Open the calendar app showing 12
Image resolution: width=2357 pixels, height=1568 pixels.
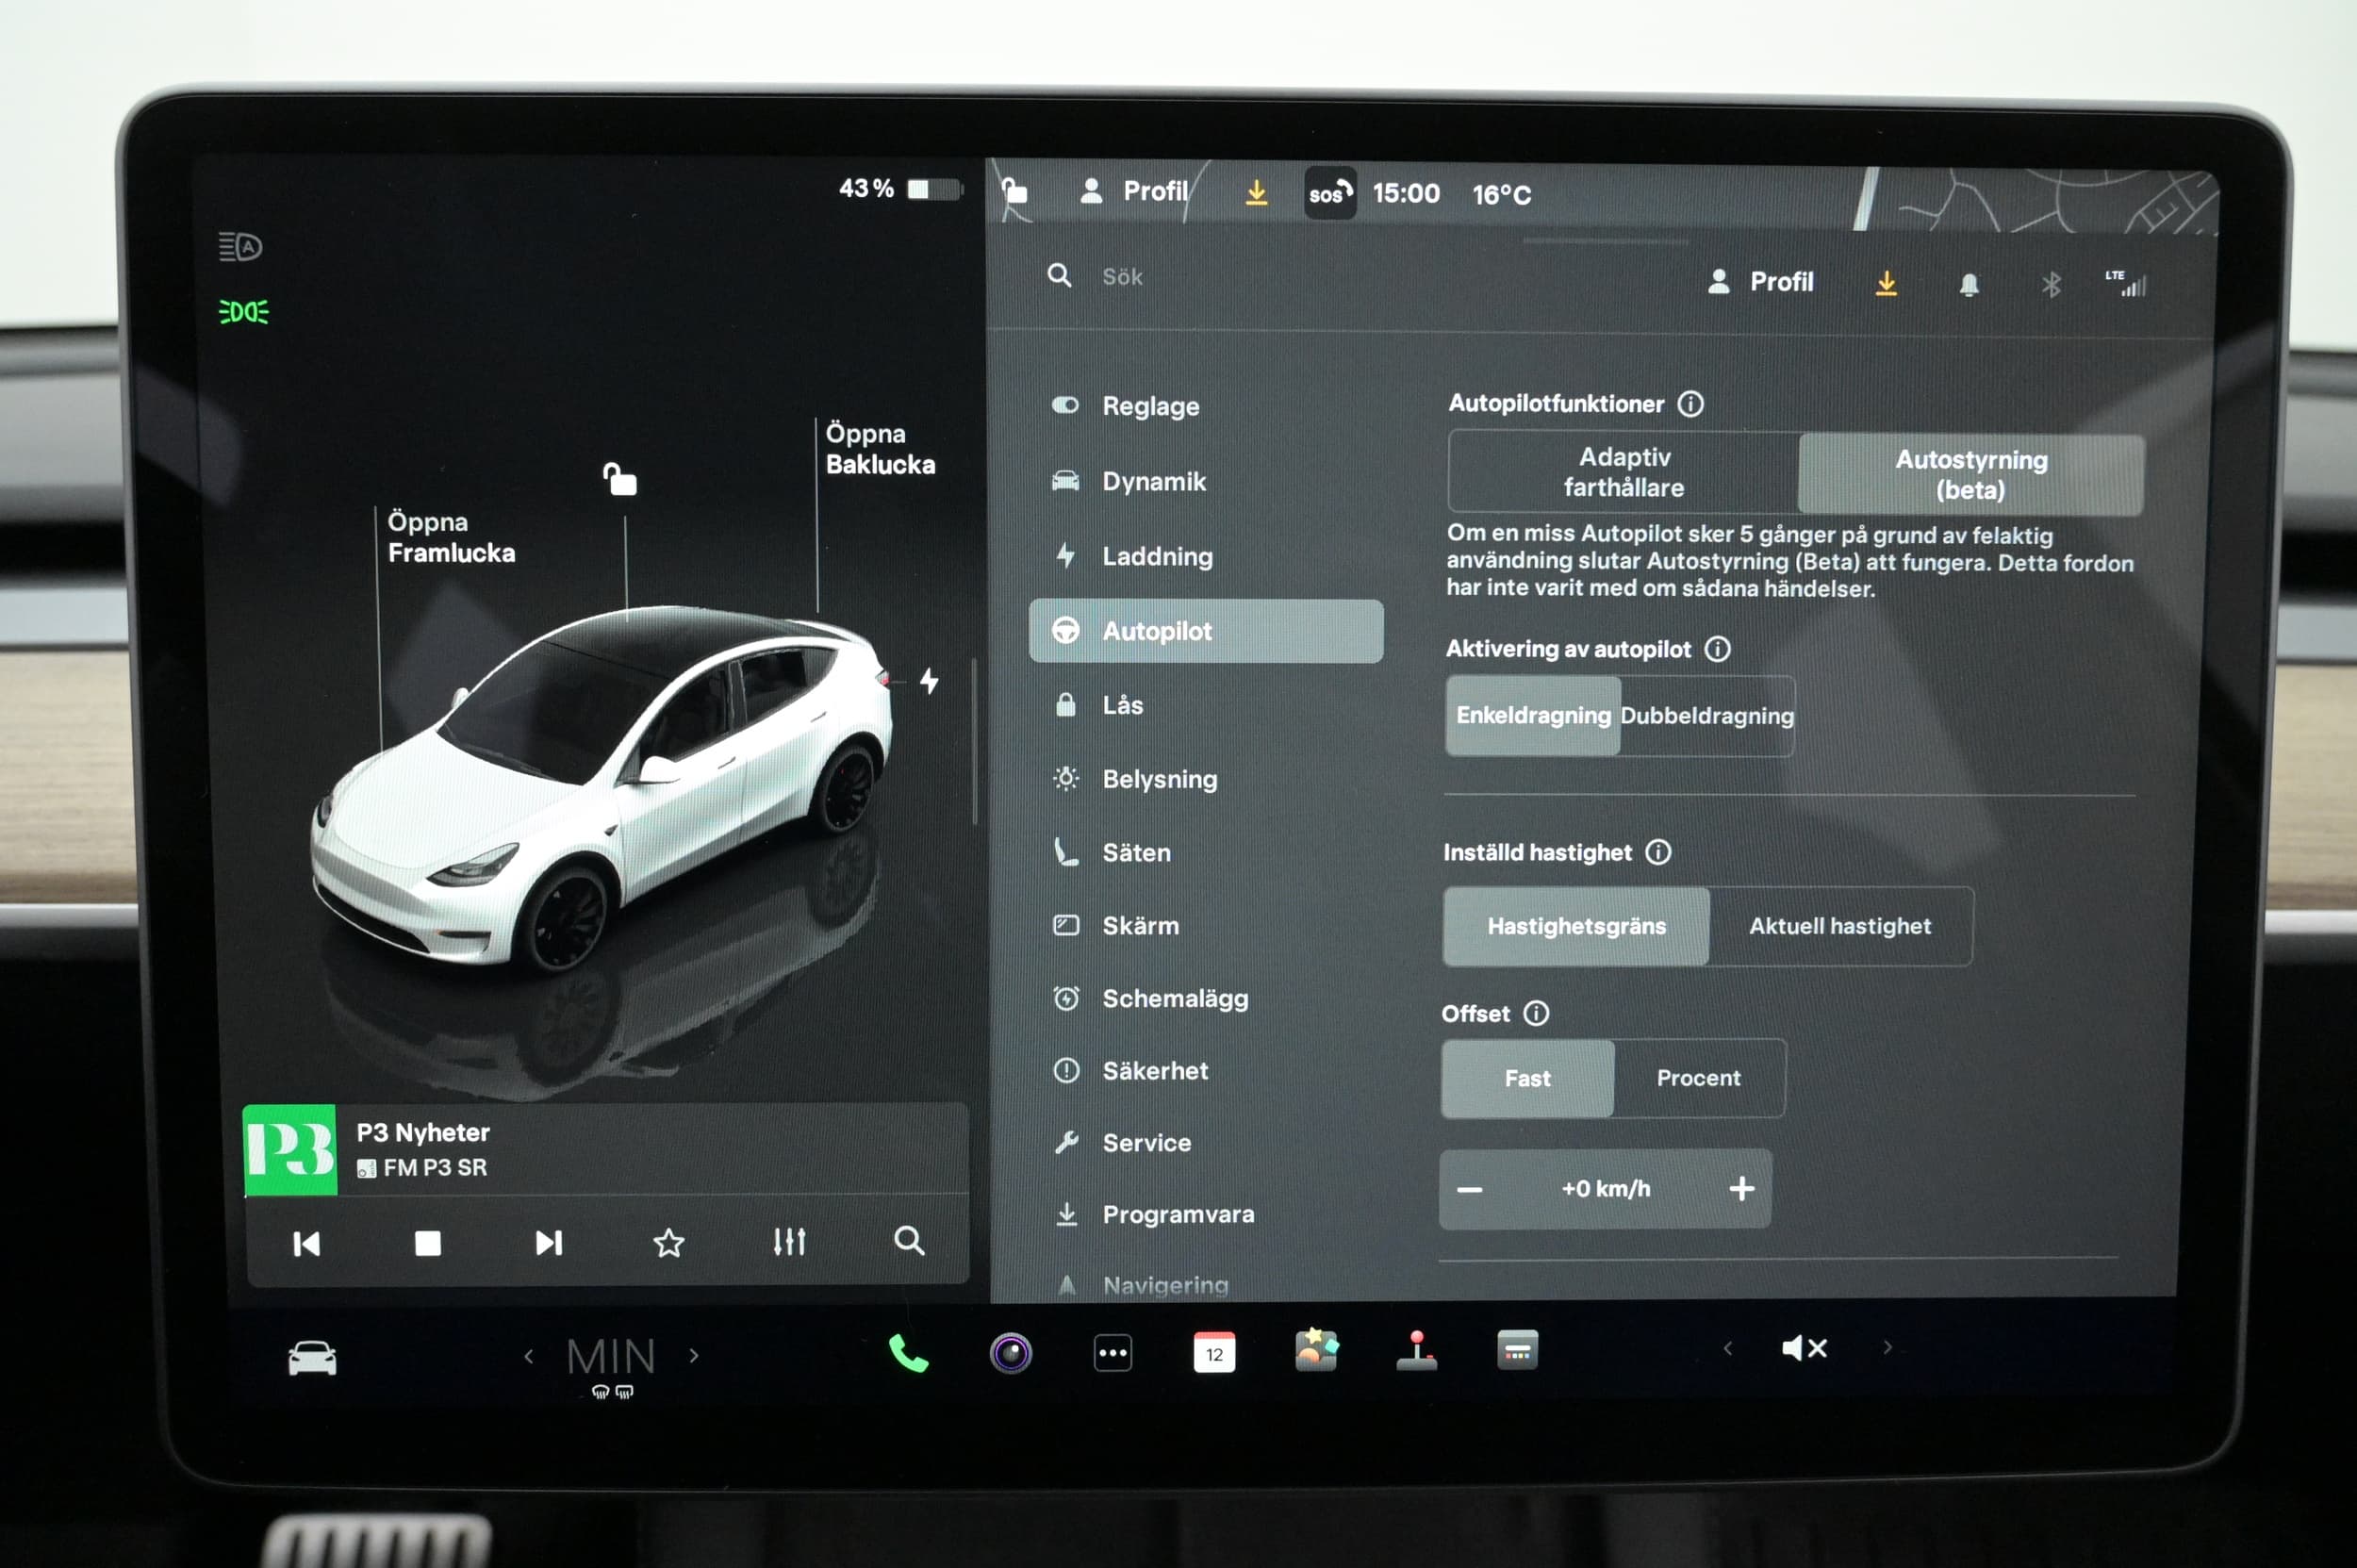(x=1214, y=1353)
